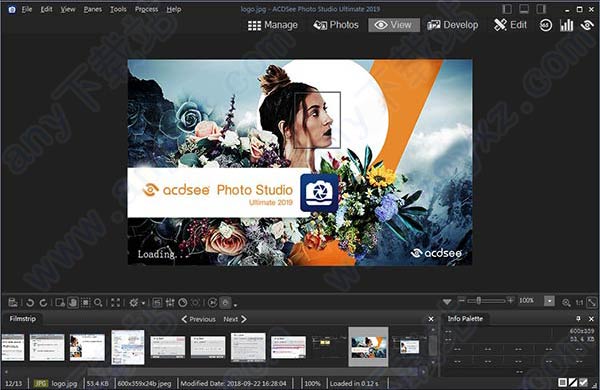Rotate the image right
Screen dimensions: 600x390
point(43,303)
